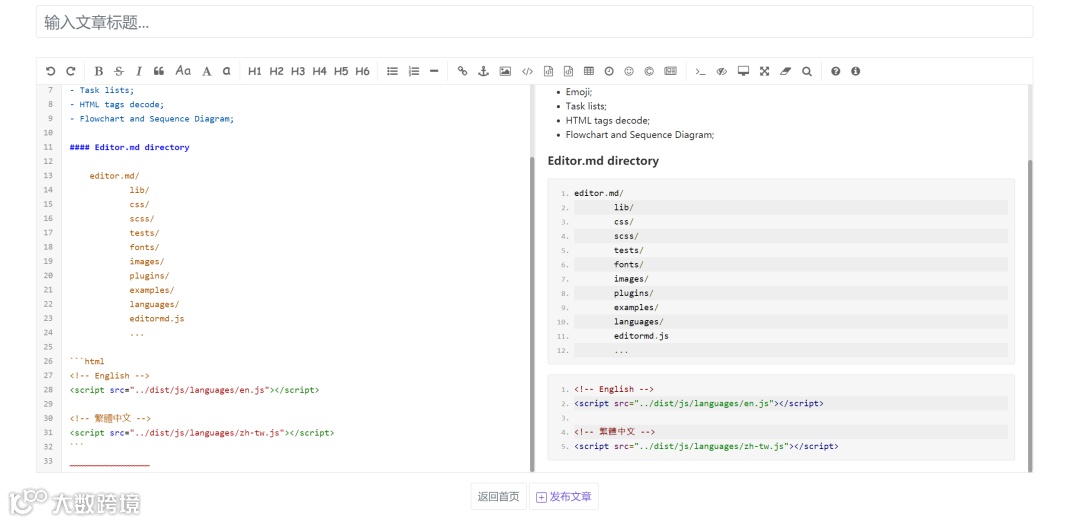Image resolution: width=1080 pixels, height=523 pixels.
Task: Insert inline code with </> icon
Action: tap(527, 71)
